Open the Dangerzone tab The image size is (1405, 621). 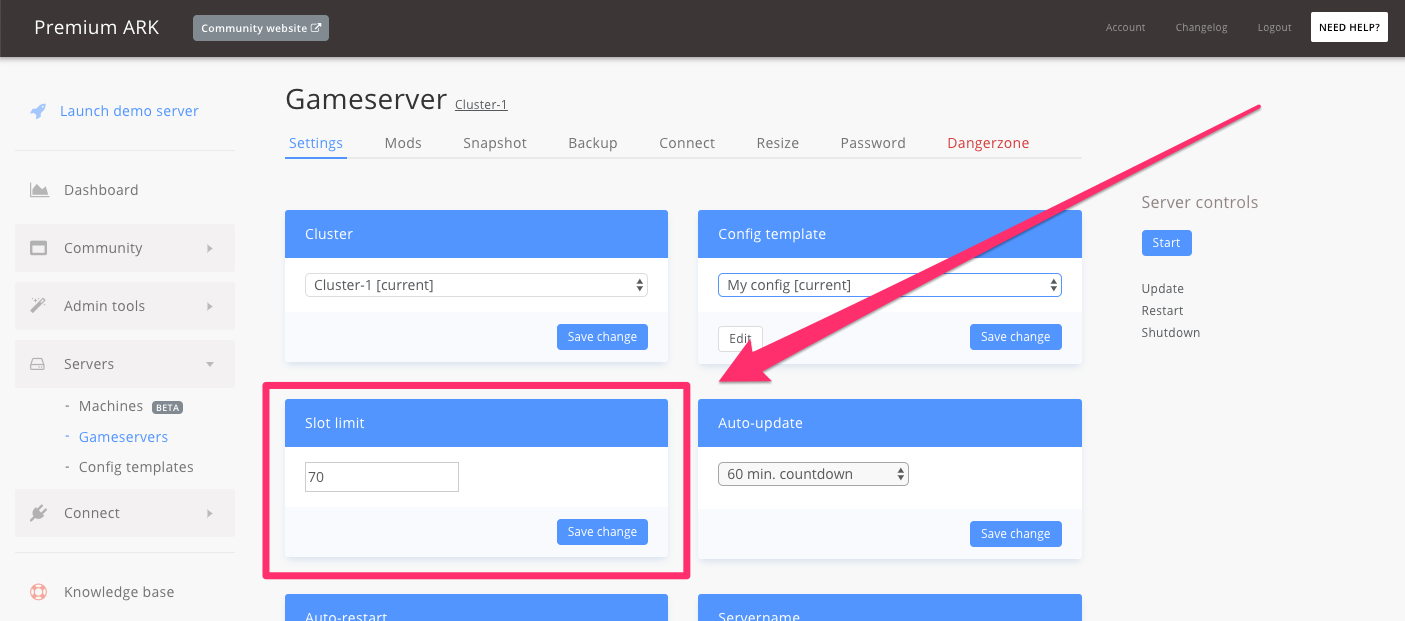(x=988, y=143)
